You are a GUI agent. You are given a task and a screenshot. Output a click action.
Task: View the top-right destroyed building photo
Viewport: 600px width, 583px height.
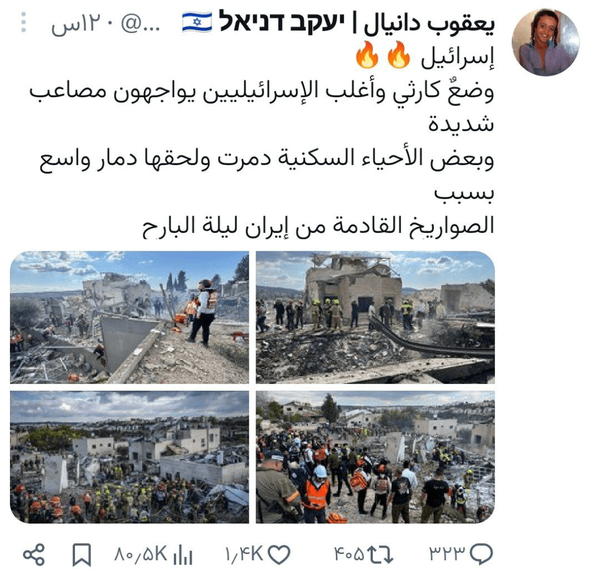pyautogui.click(x=375, y=317)
